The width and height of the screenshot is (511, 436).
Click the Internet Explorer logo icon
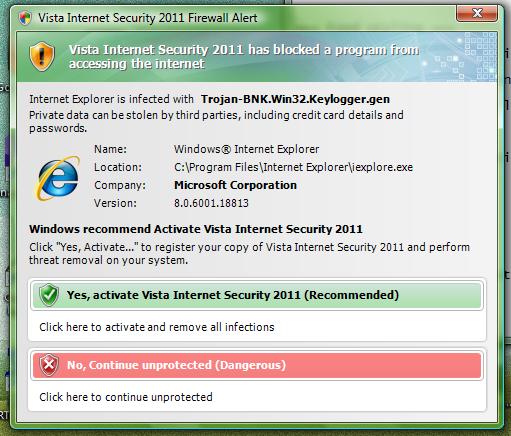tap(57, 178)
